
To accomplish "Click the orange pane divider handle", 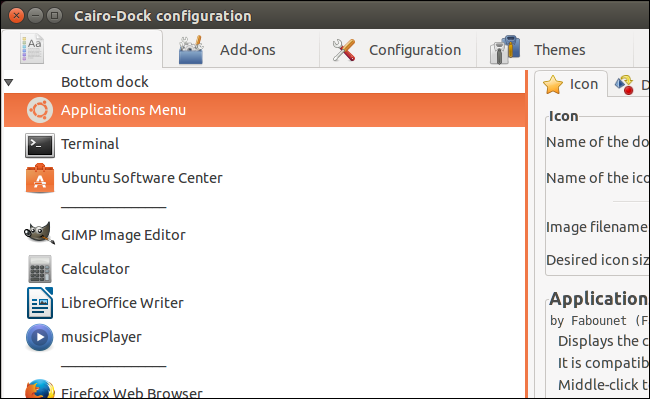I will coord(527,234).
